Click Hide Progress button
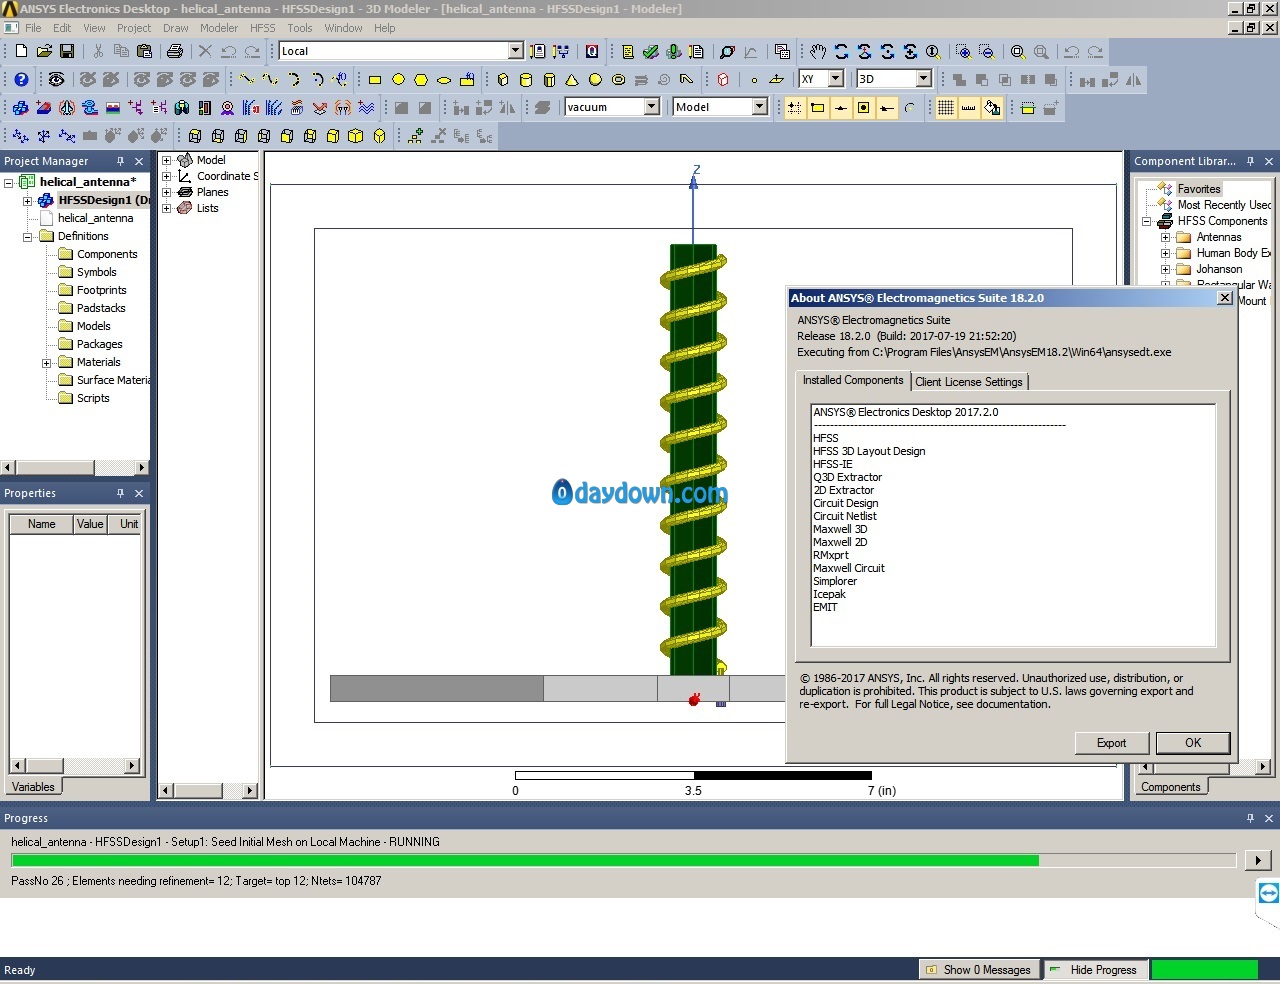This screenshot has height=984, width=1280. click(x=1094, y=970)
